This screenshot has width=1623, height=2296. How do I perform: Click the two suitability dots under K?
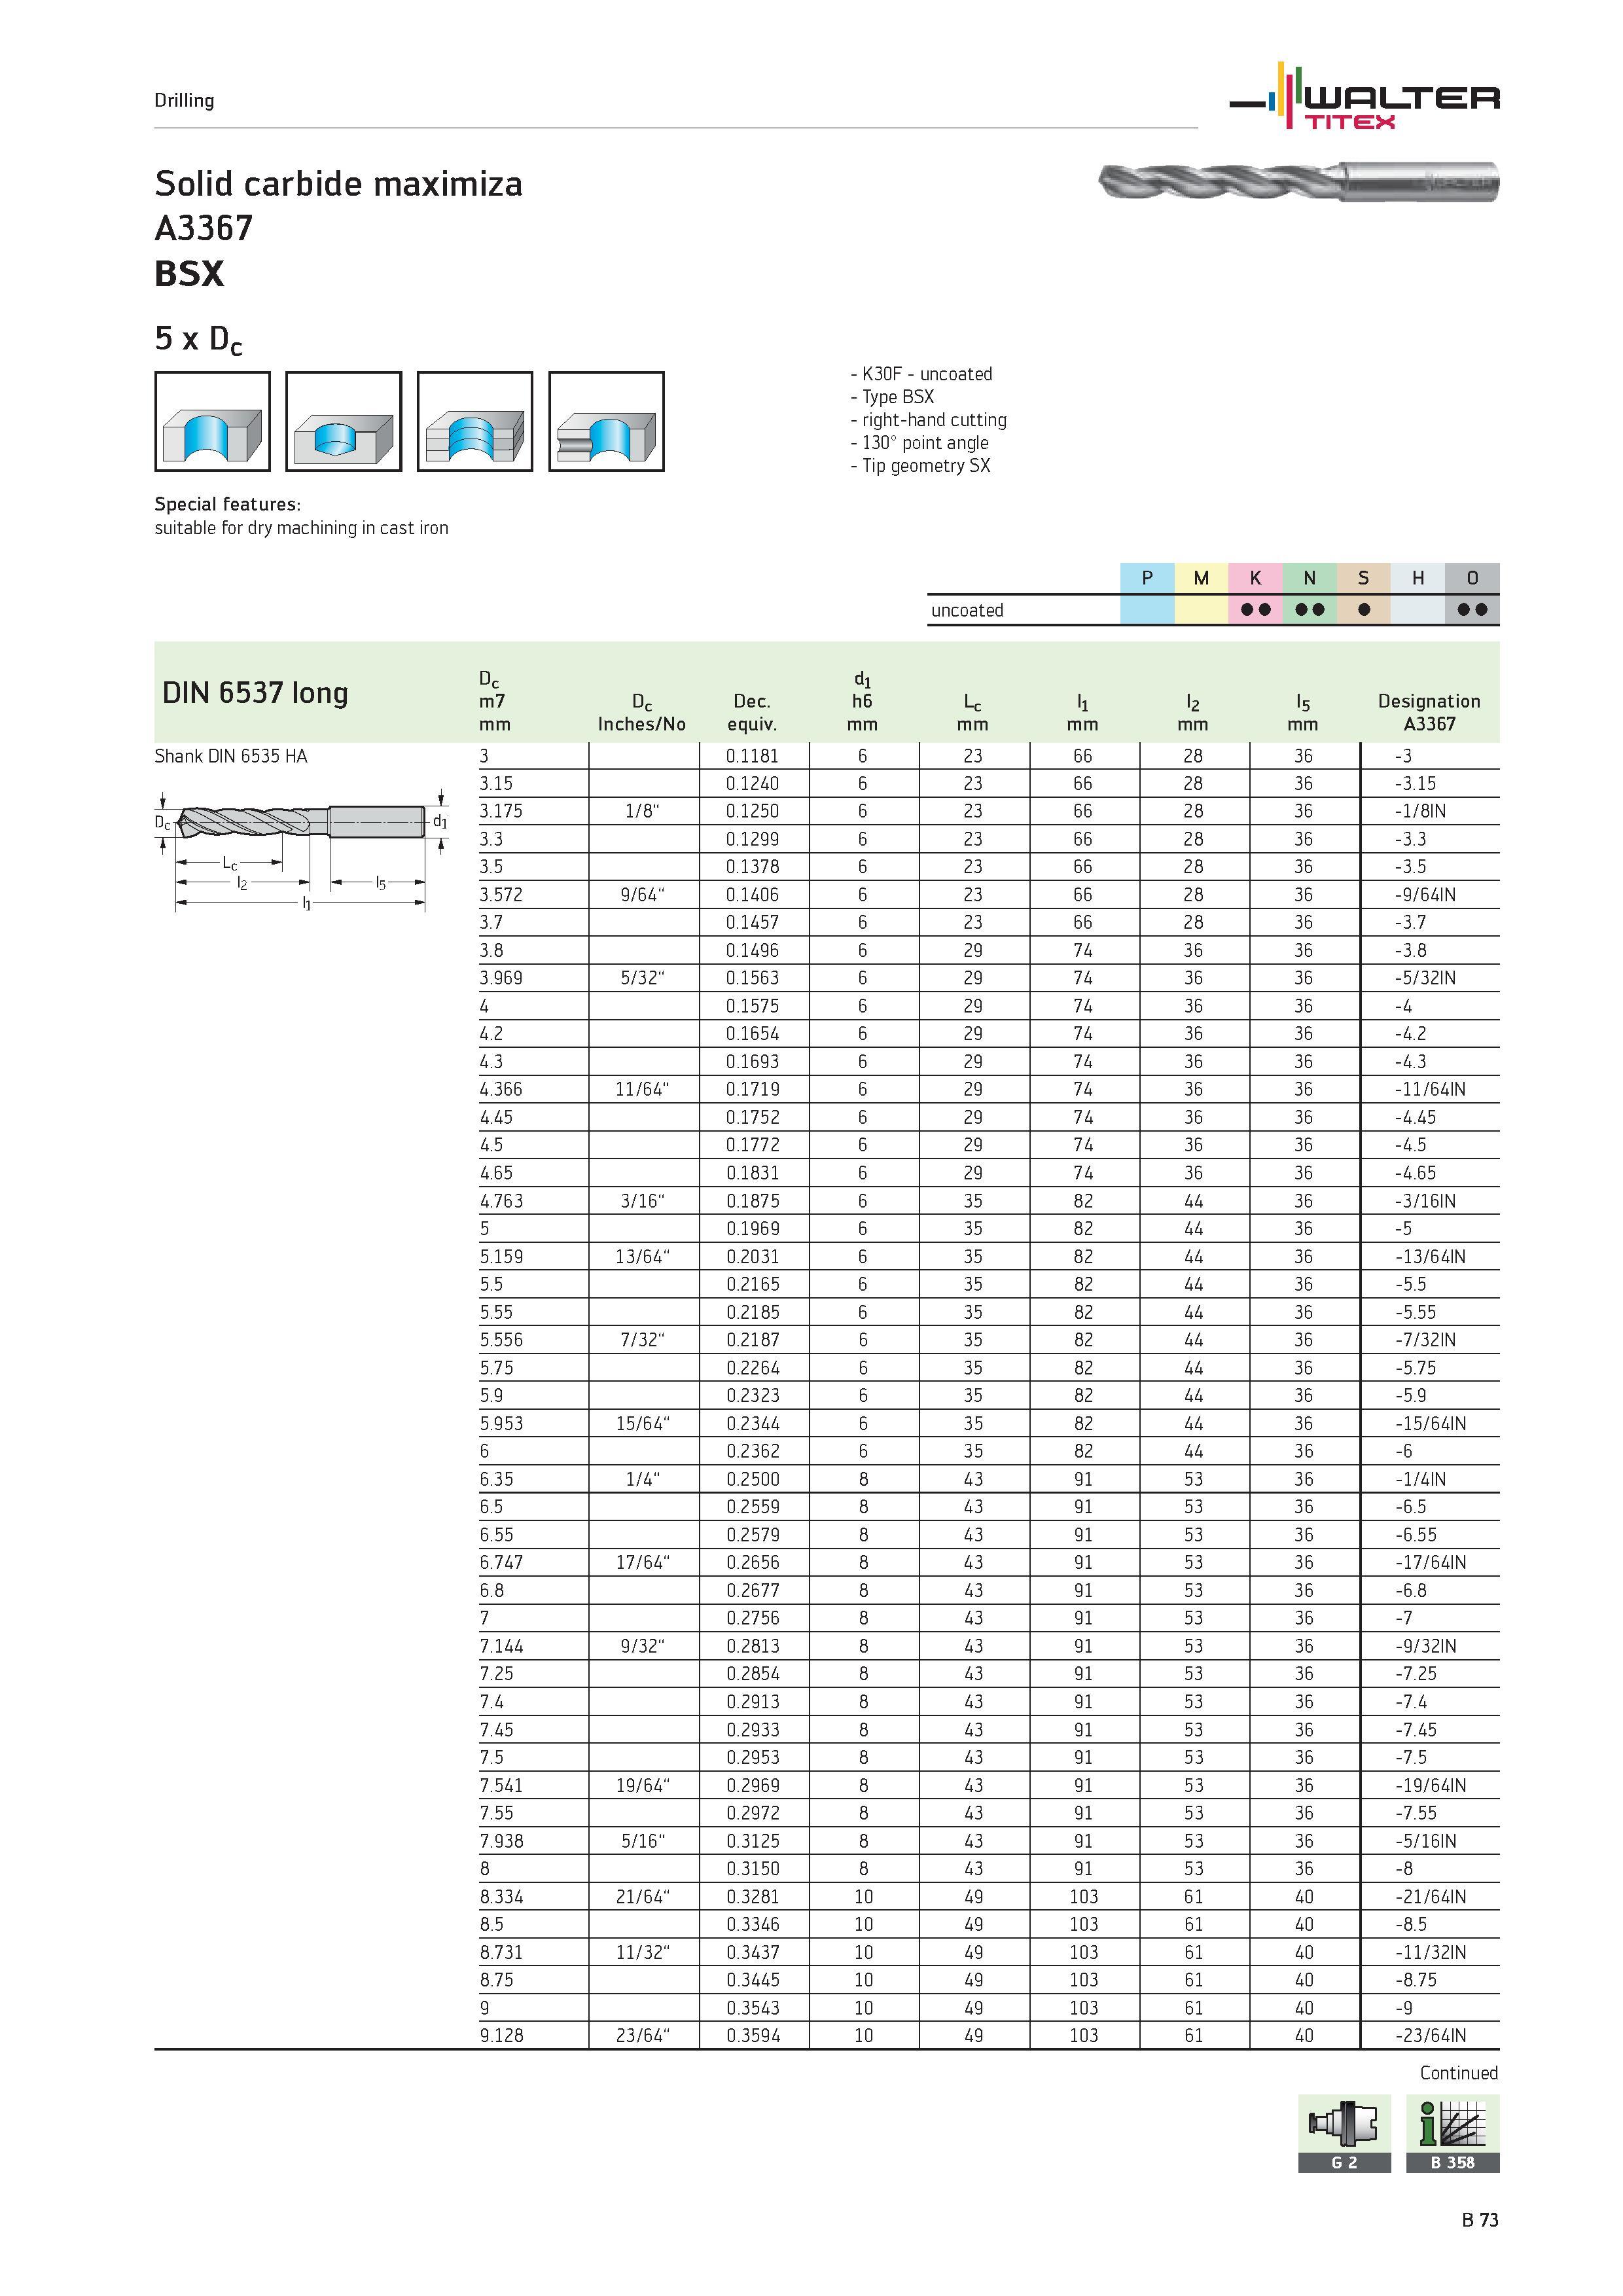(1255, 610)
